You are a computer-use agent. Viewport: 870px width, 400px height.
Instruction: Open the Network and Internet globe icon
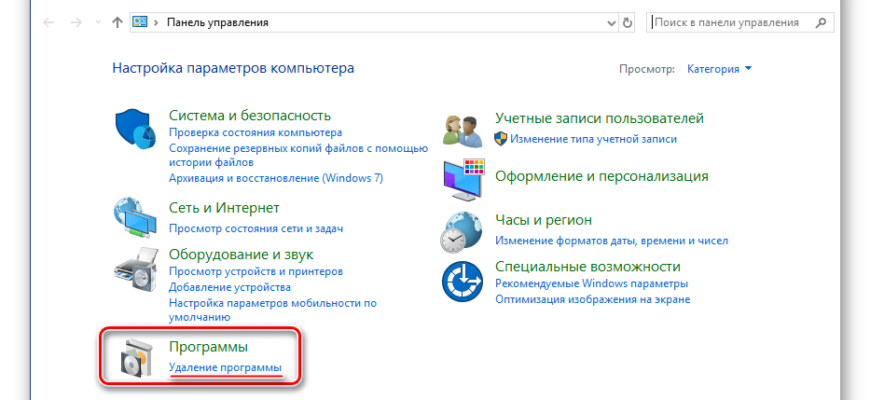pos(136,218)
